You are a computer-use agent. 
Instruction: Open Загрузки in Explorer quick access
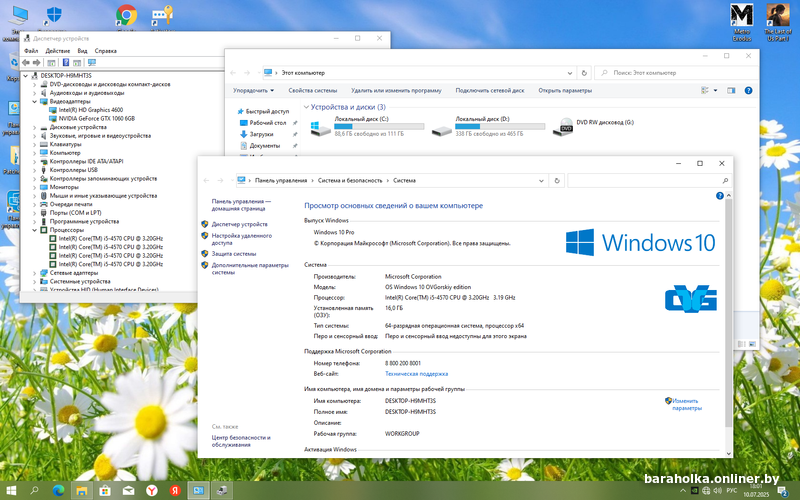(261, 134)
